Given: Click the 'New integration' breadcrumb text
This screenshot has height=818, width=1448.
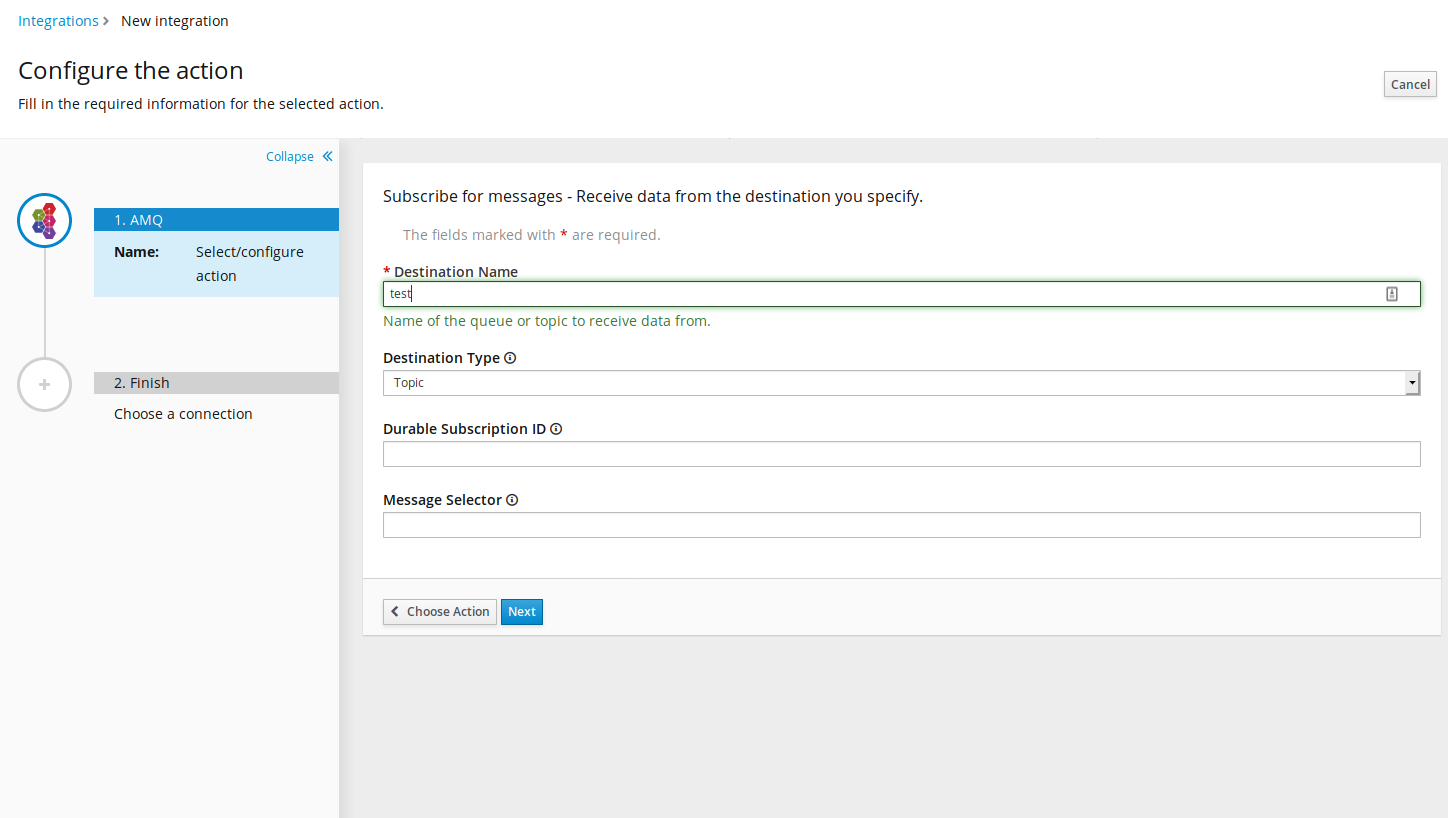Looking at the screenshot, I should click(175, 21).
